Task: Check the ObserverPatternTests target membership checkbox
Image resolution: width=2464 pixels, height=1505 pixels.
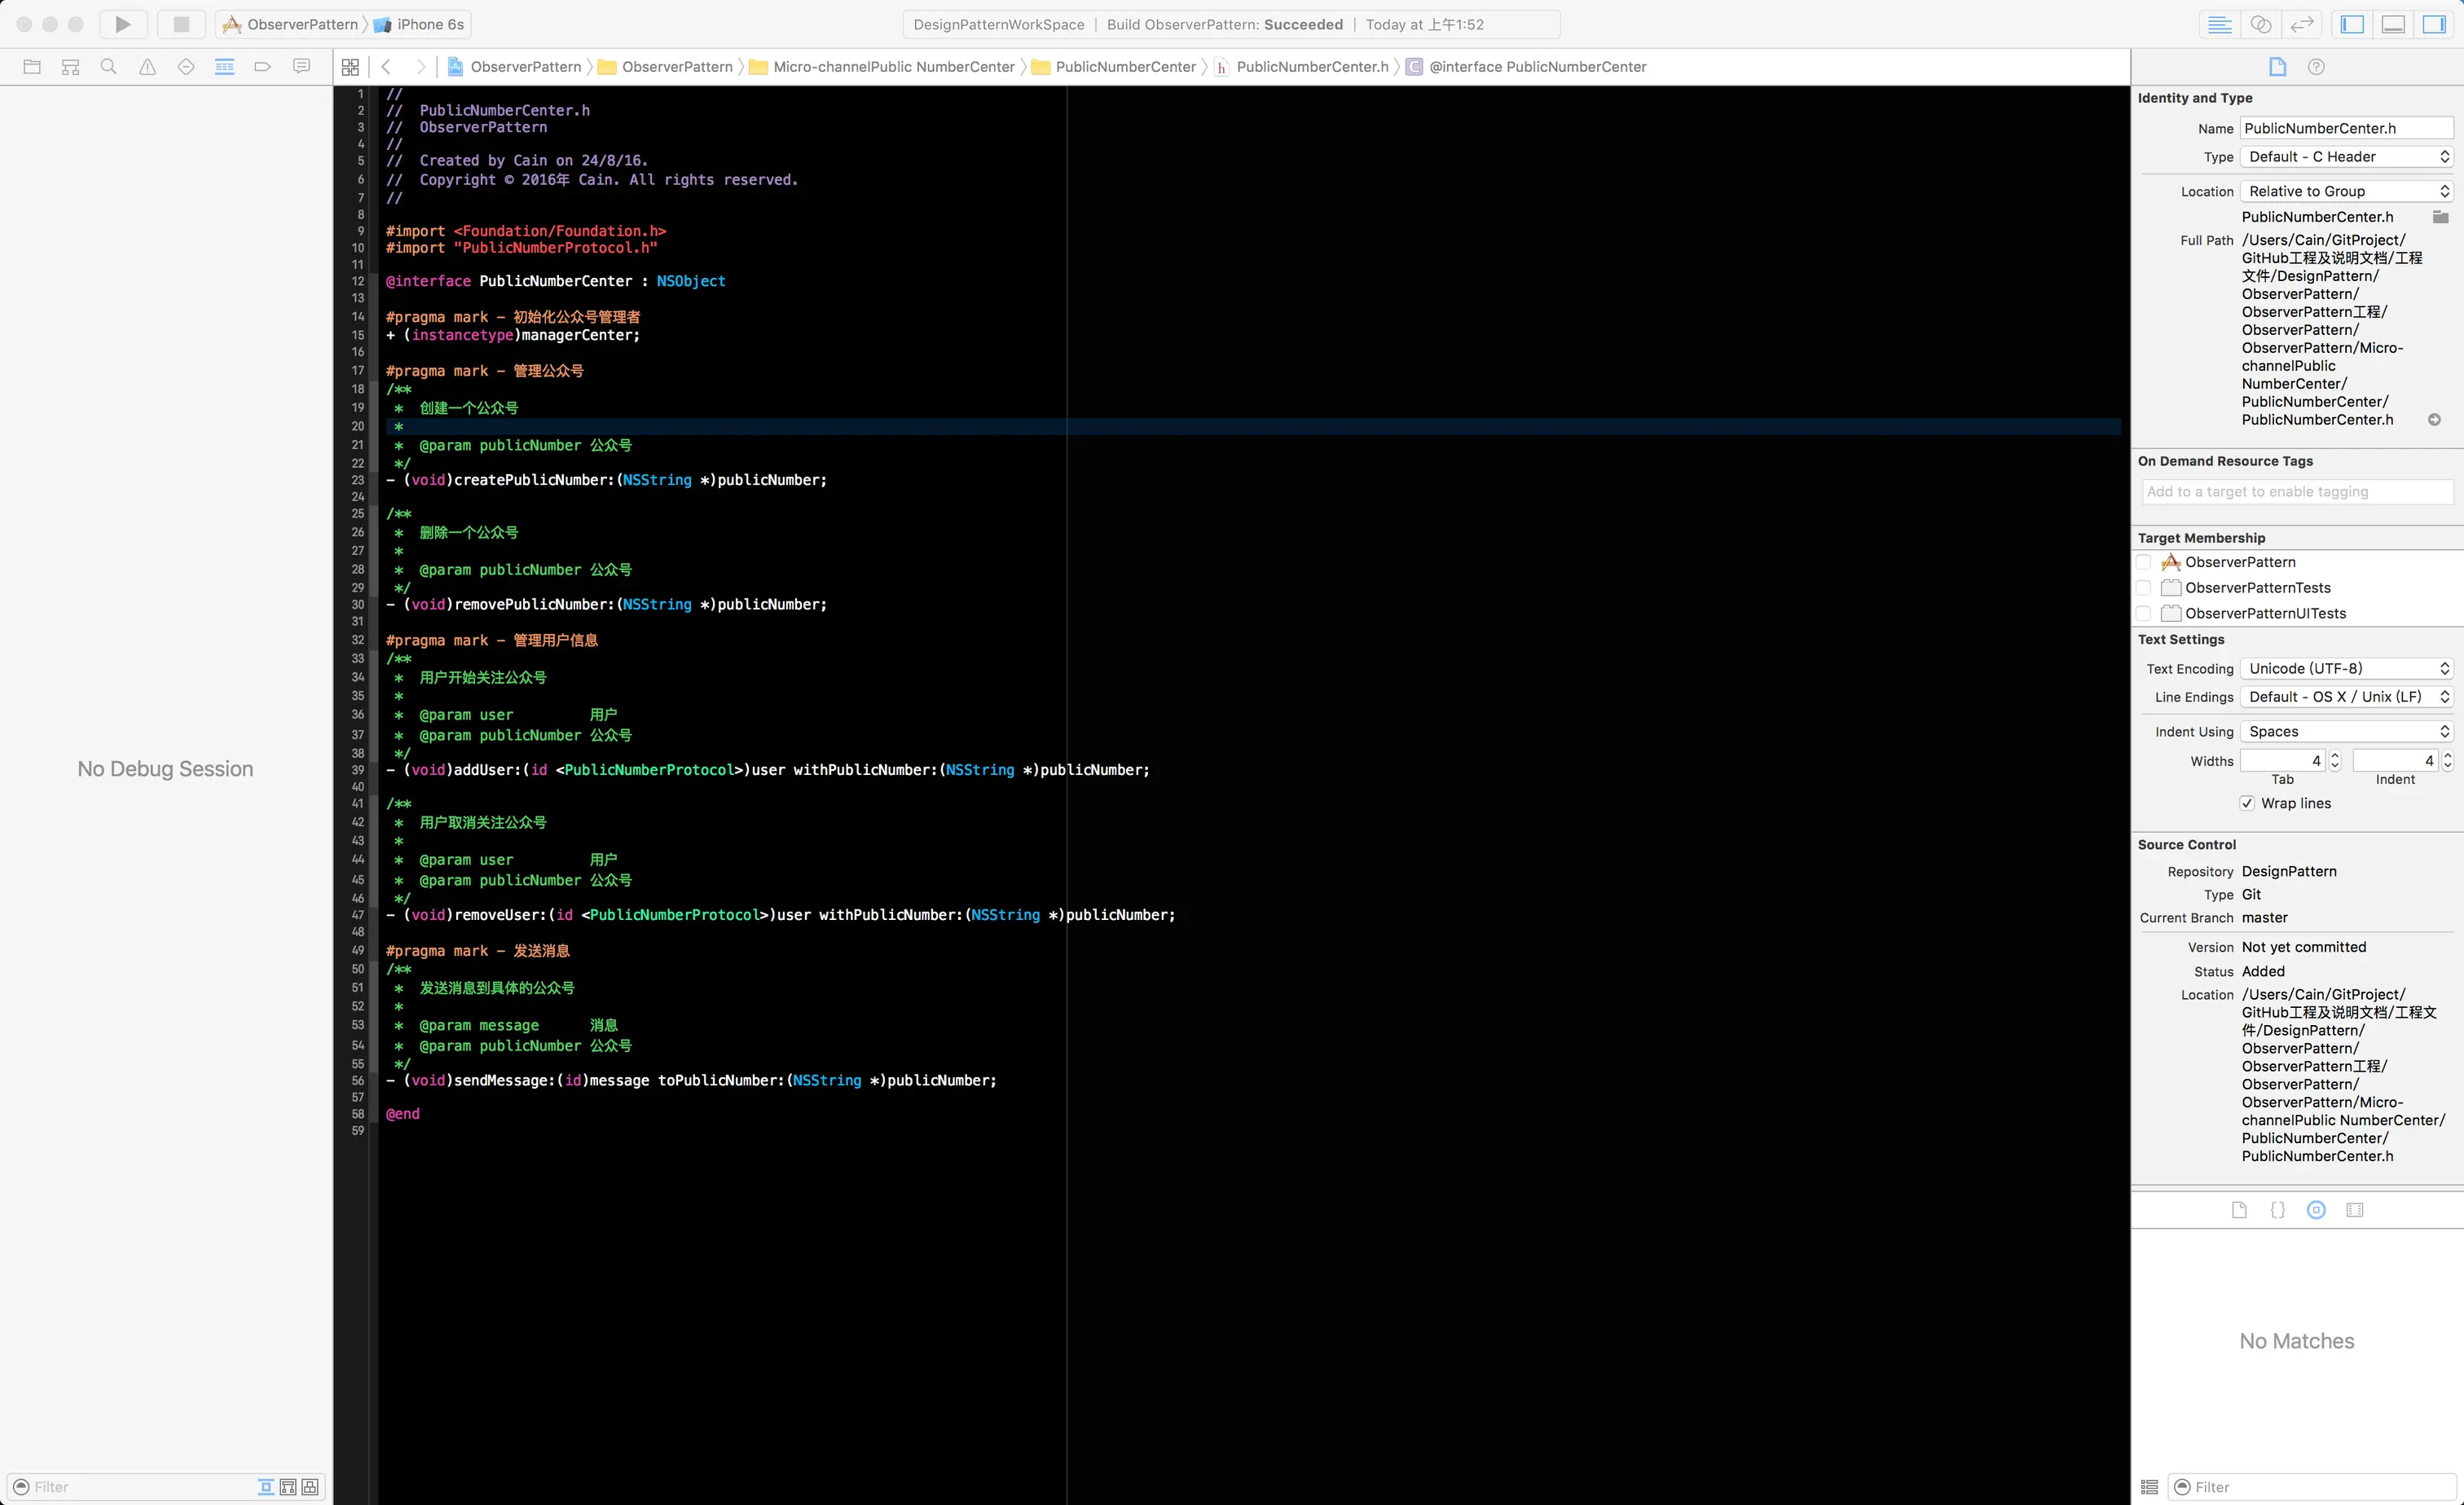Action: pyautogui.click(x=2144, y=588)
